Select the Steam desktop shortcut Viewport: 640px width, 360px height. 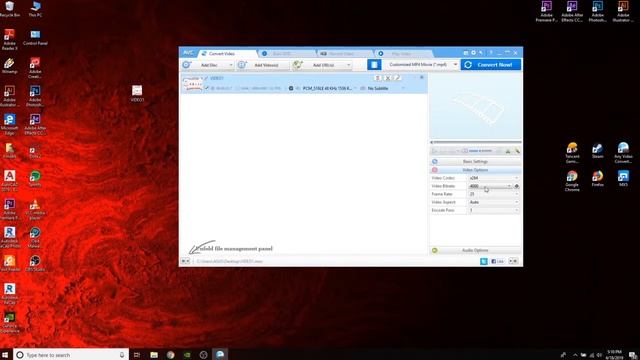(x=598, y=151)
